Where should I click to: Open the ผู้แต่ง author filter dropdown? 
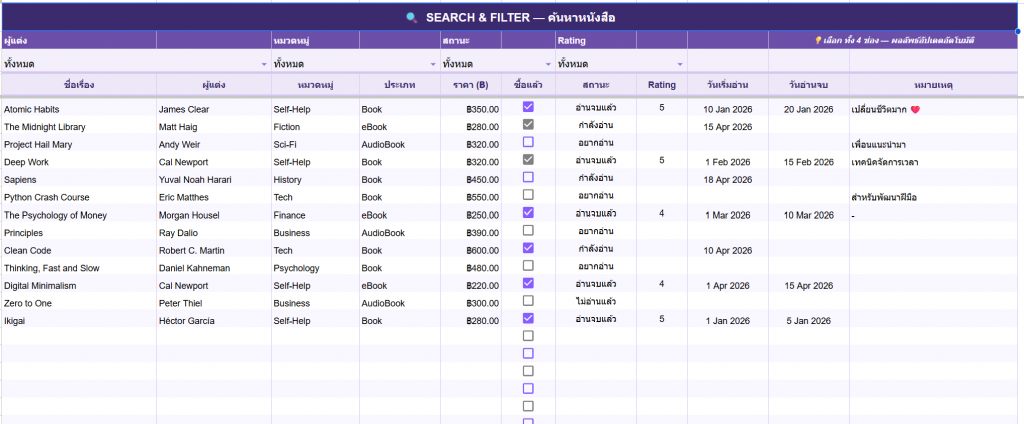264,64
